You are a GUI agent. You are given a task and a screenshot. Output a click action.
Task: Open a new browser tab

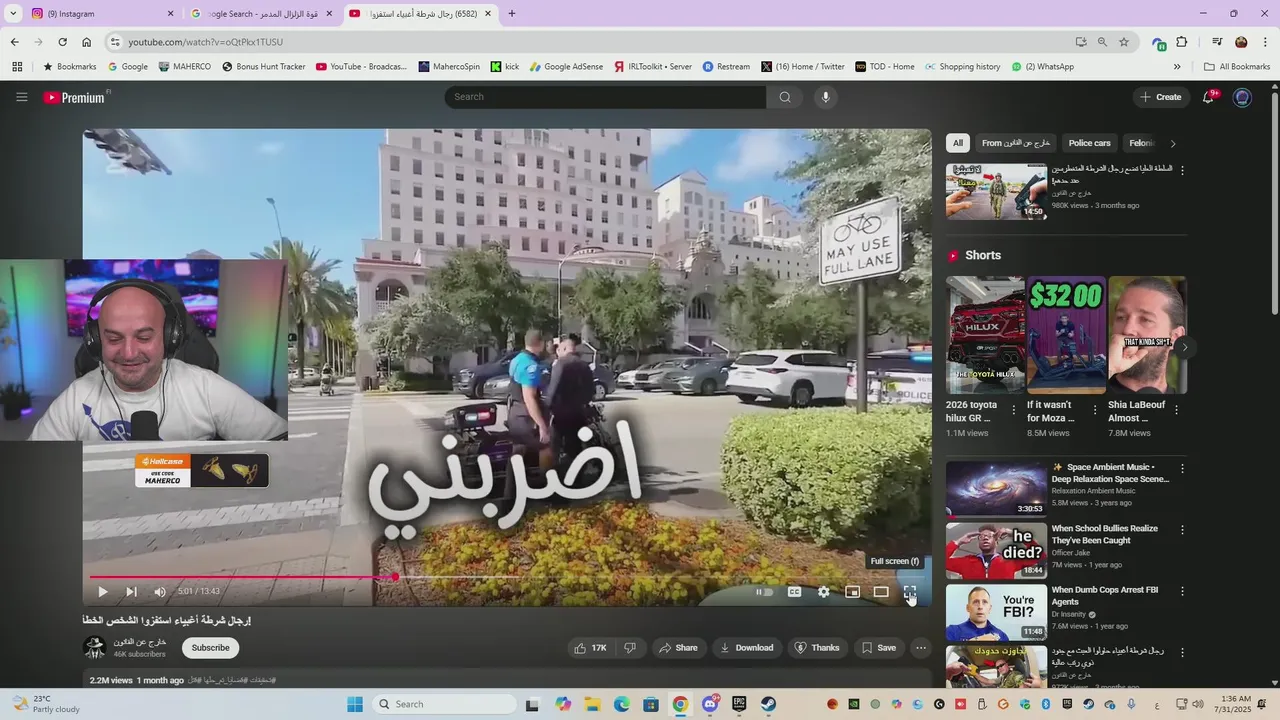point(512,14)
